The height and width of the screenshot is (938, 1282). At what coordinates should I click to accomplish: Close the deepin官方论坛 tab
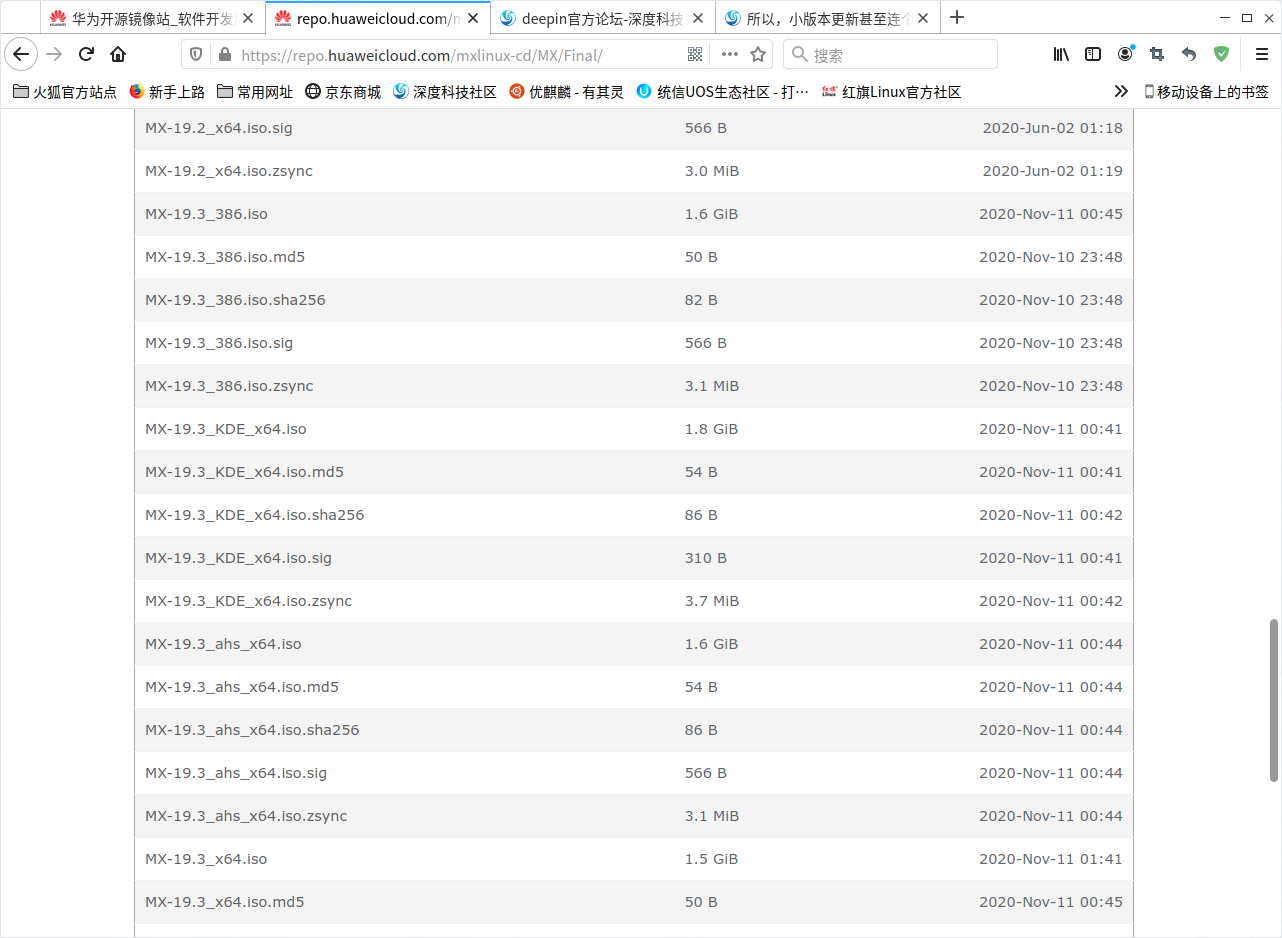pyautogui.click(x=697, y=18)
